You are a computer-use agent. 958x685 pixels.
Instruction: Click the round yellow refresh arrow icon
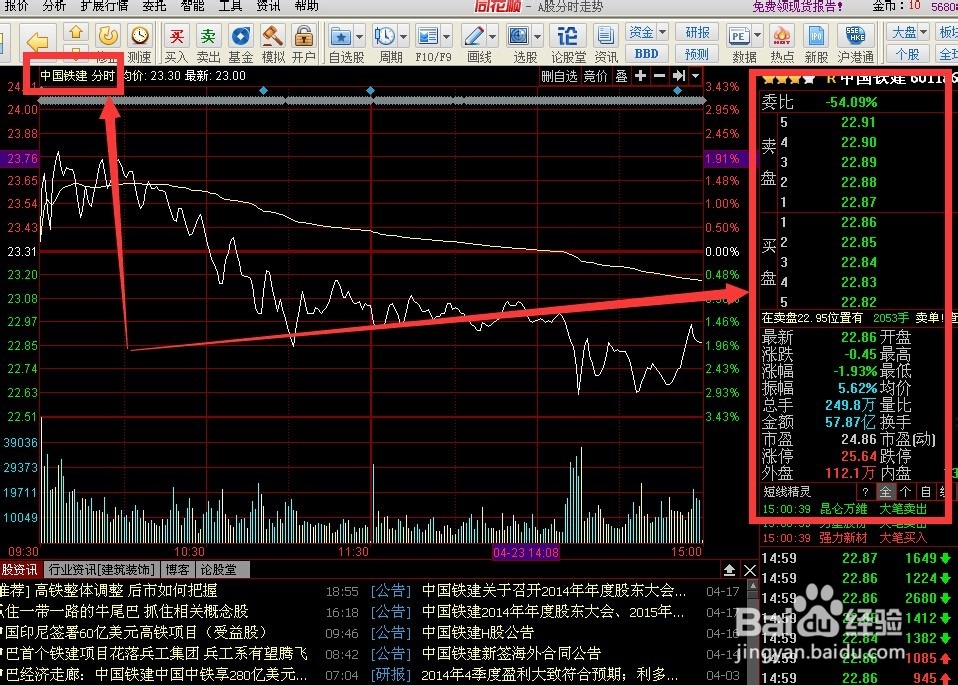(x=108, y=36)
